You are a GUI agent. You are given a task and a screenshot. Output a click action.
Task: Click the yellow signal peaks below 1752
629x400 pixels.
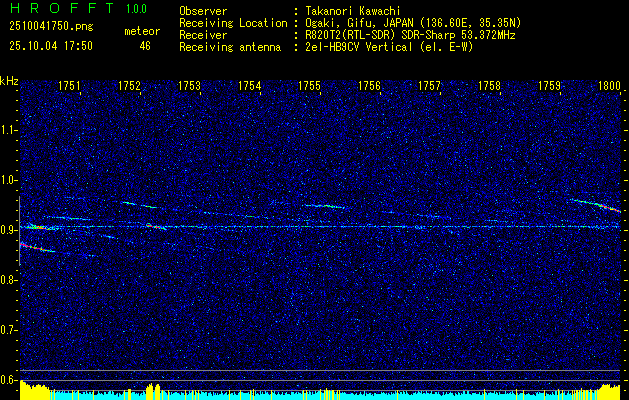coord(153,391)
